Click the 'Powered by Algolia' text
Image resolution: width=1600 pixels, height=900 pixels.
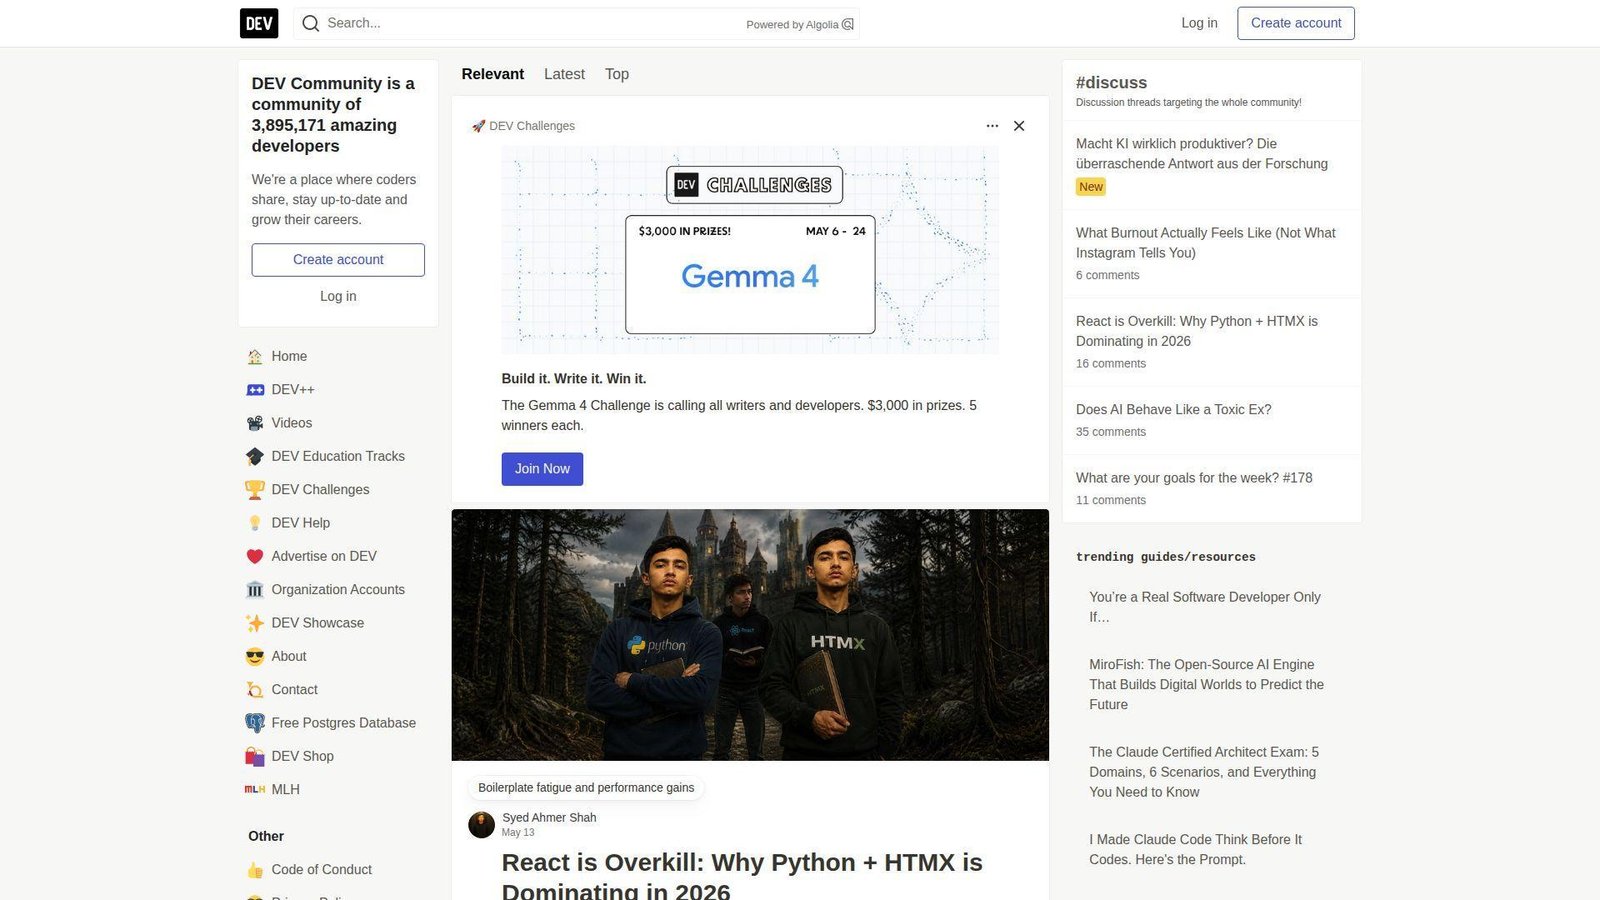pyautogui.click(x=792, y=25)
